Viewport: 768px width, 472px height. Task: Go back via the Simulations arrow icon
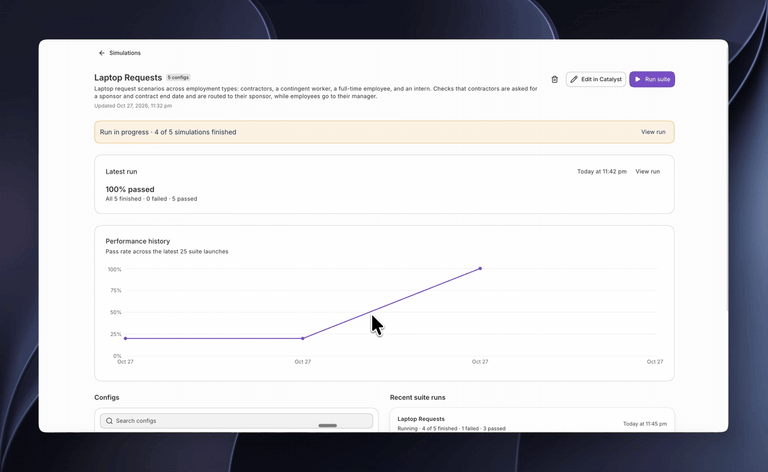pos(101,53)
